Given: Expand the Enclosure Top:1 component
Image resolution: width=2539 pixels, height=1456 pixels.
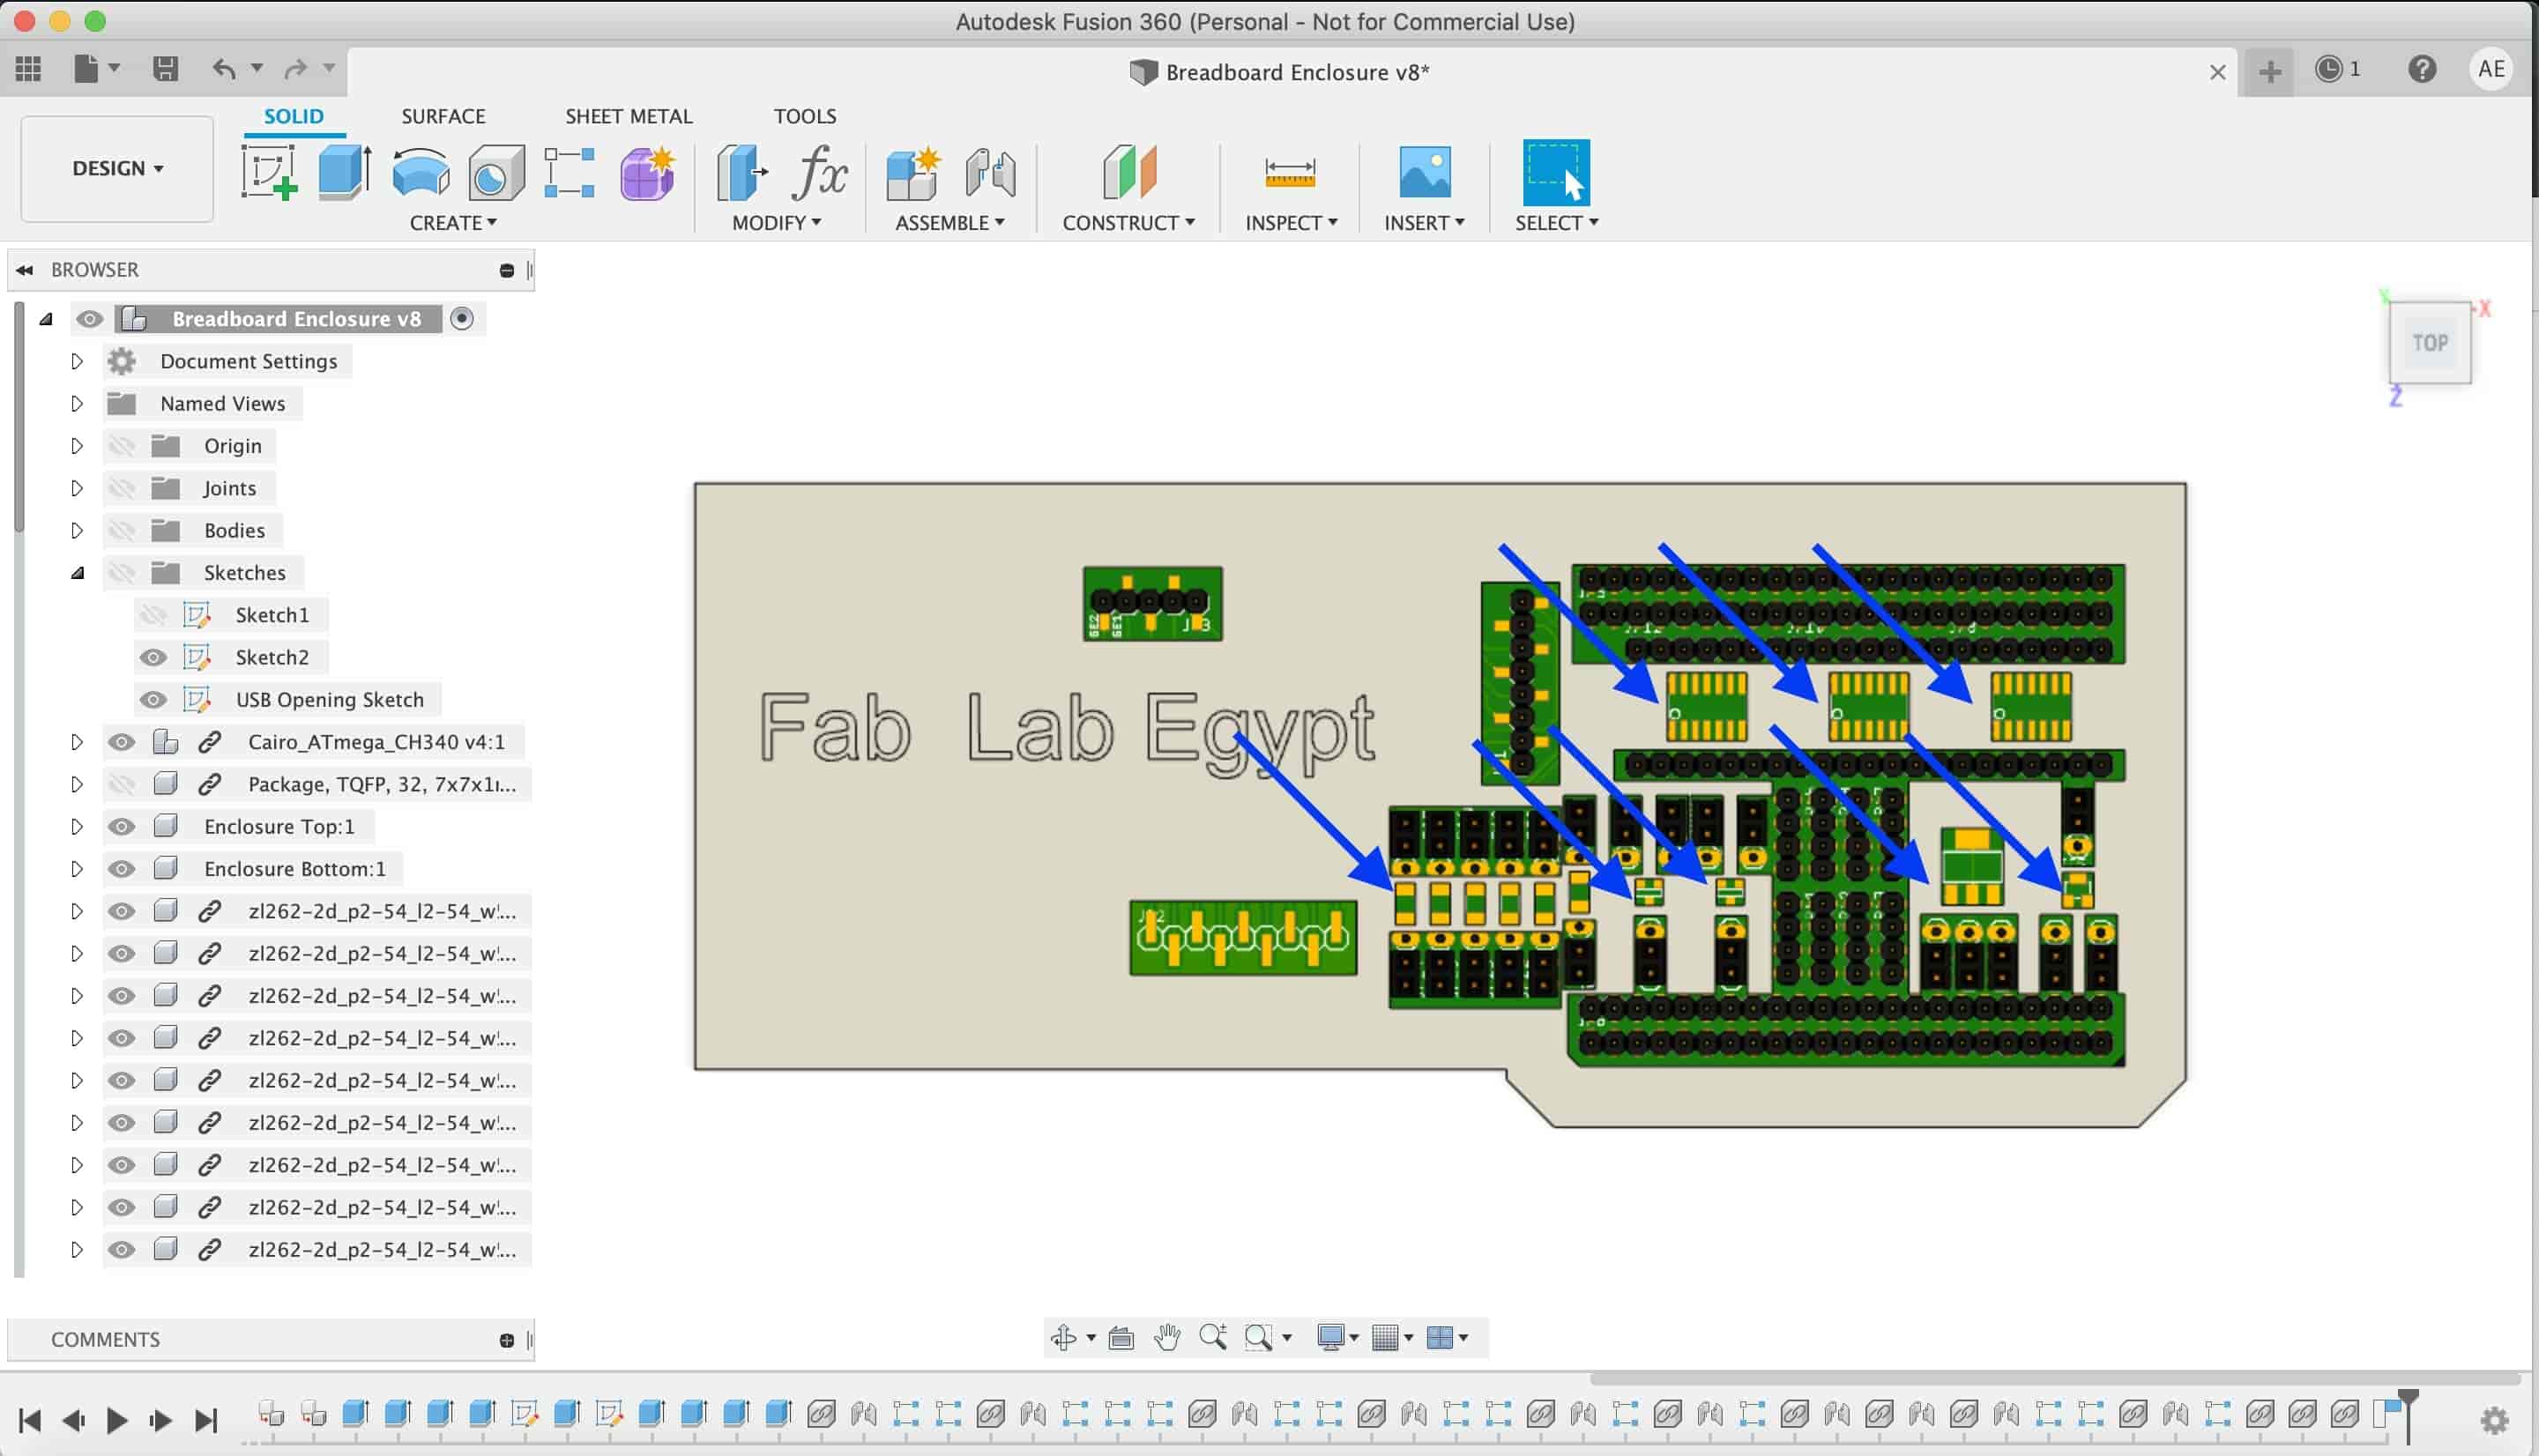Looking at the screenshot, I should (76, 826).
